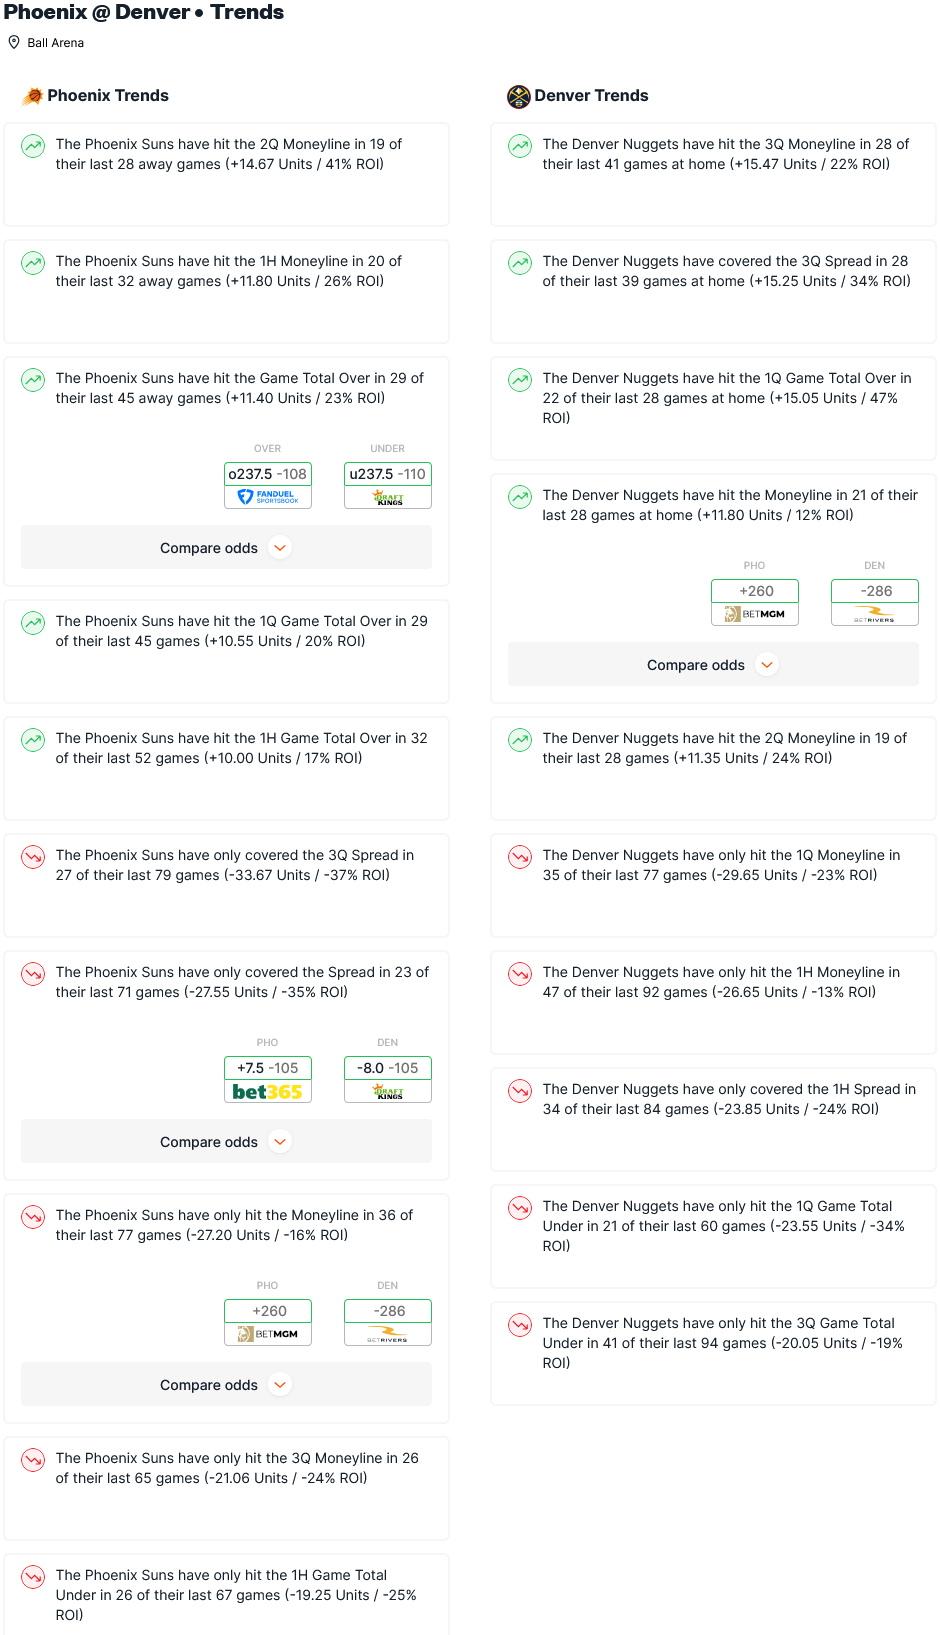Click the bet365 logo under +7.5 -105
The height and width of the screenshot is (1635, 940).
(x=268, y=1091)
